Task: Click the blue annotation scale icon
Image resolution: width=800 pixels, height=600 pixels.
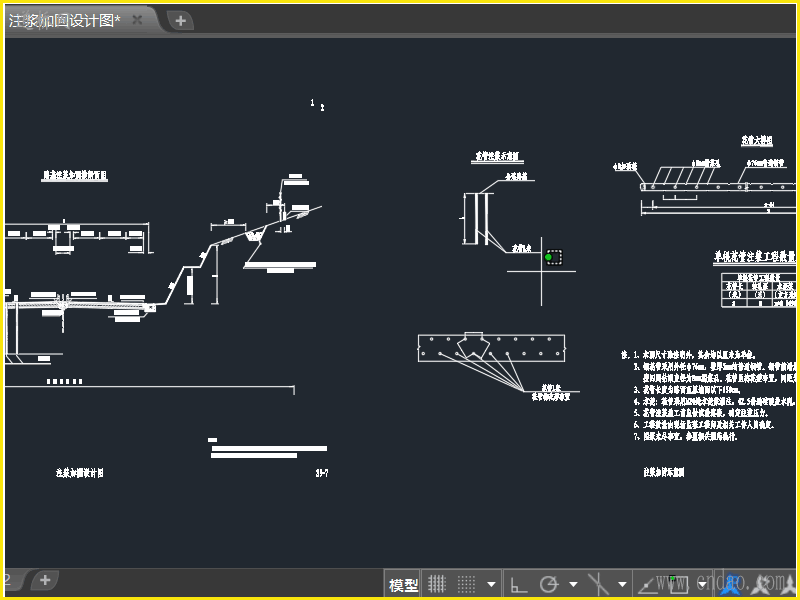Action: click(731, 584)
